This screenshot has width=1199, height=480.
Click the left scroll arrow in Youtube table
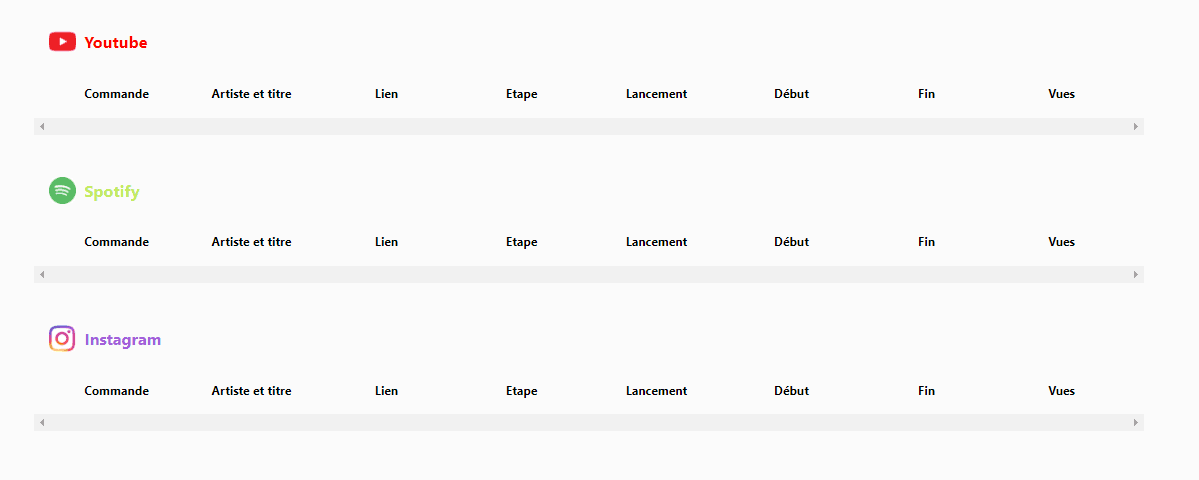(42, 126)
